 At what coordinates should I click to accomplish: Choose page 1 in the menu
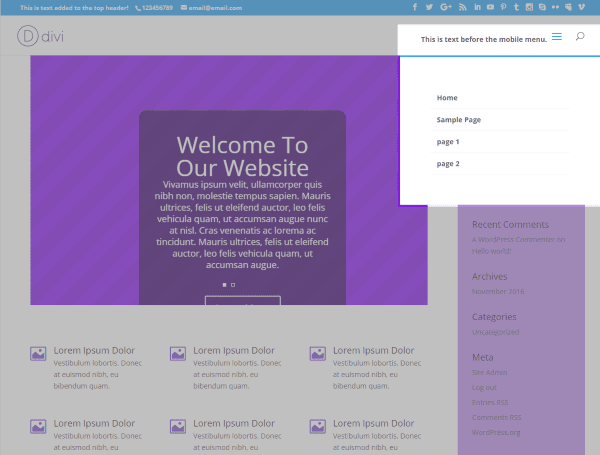tap(448, 142)
